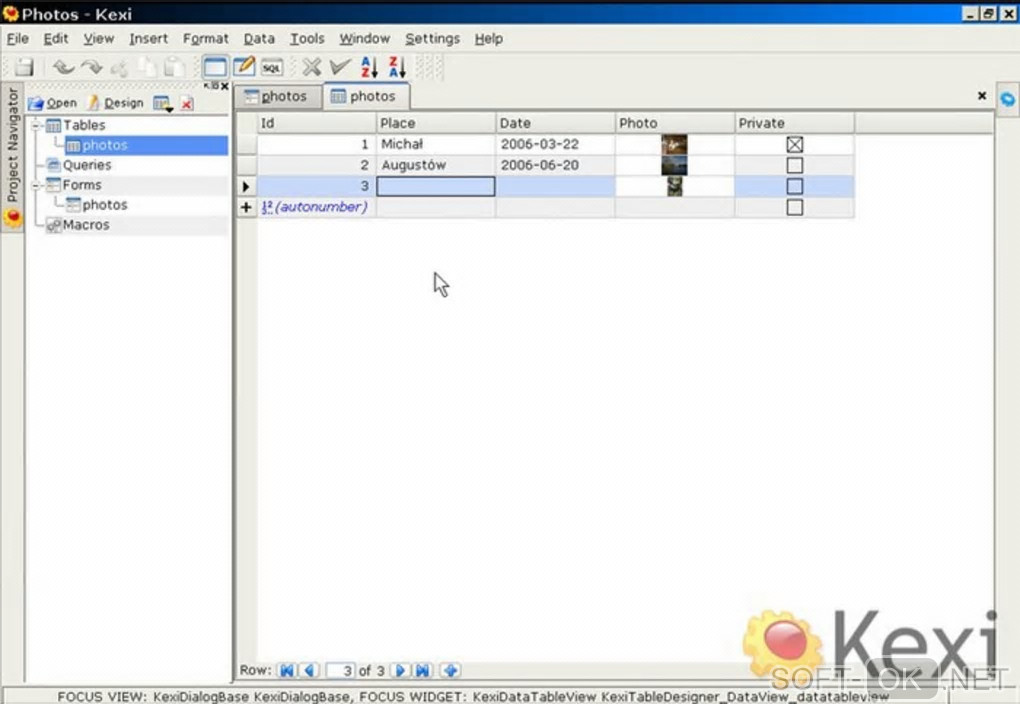Click the row number input field
This screenshot has height=704, width=1020.
point(340,670)
